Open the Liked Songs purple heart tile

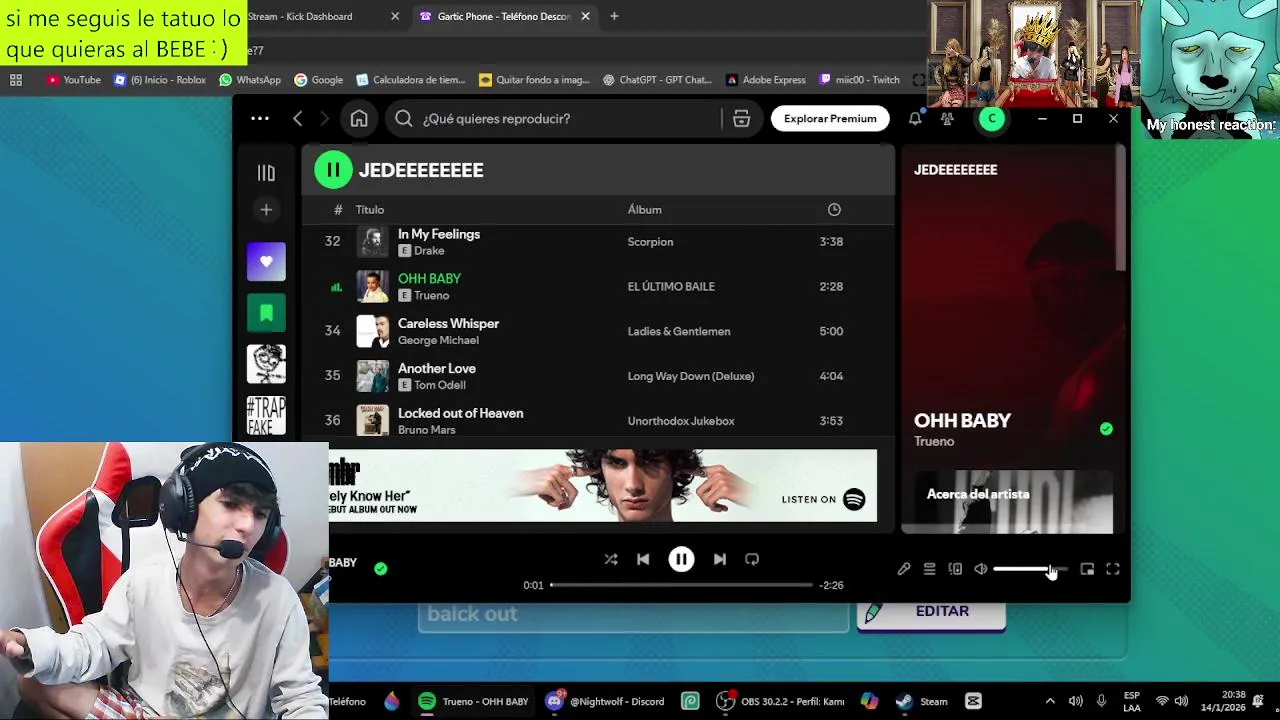point(266,261)
